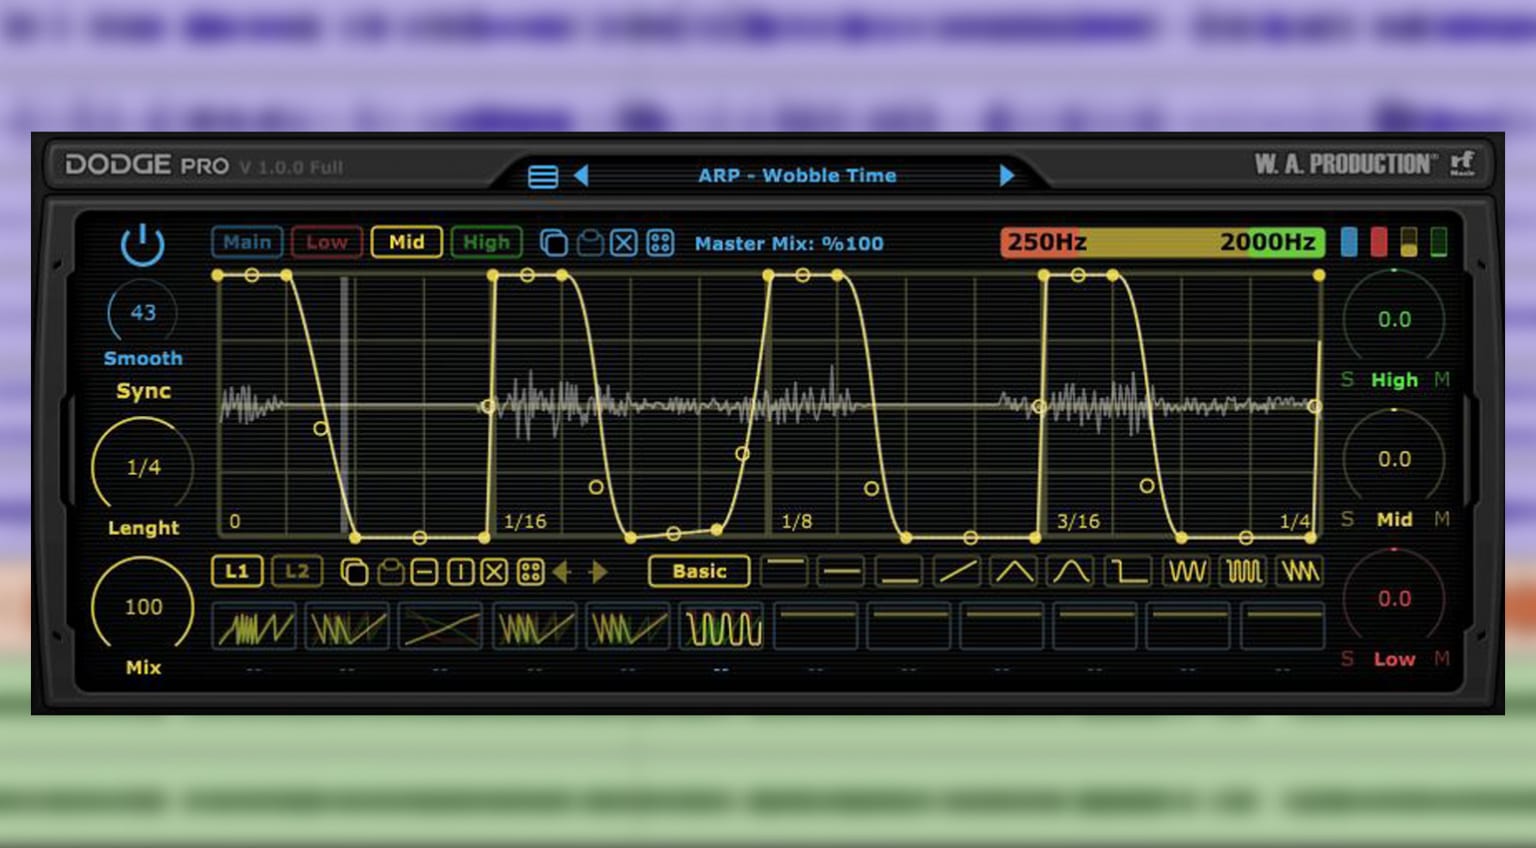Toggle the plugin power button
This screenshot has width=1536, height=848.
(142, 244)
